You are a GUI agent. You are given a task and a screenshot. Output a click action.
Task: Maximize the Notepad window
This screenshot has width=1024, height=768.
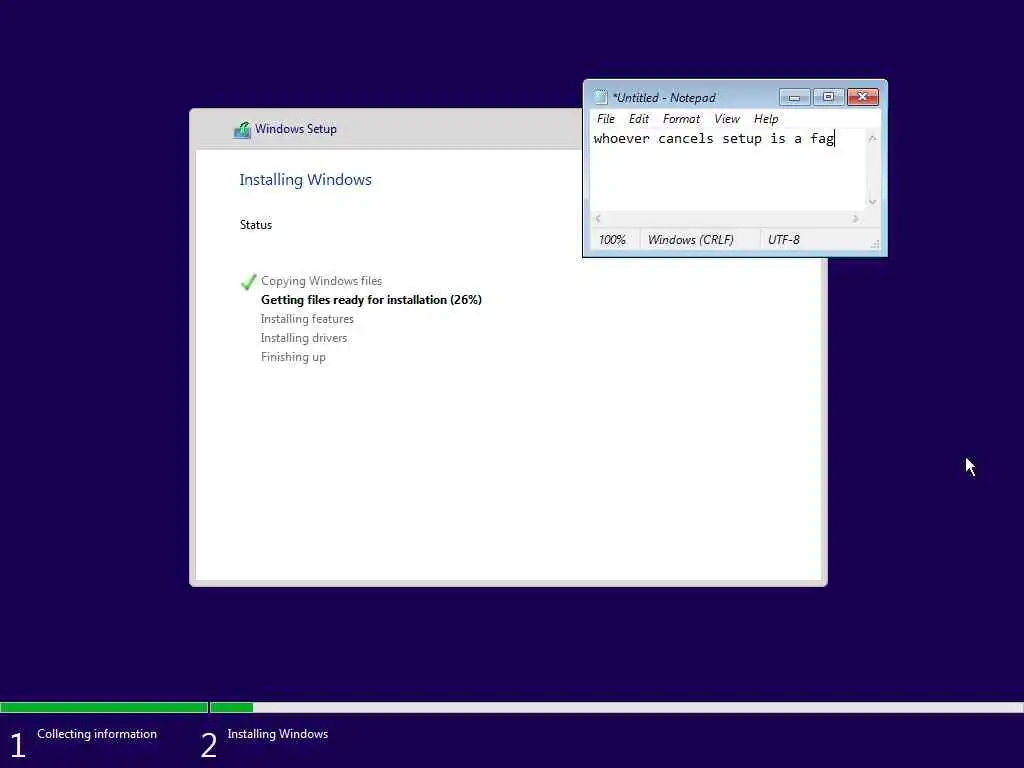[x=828, y=97]
